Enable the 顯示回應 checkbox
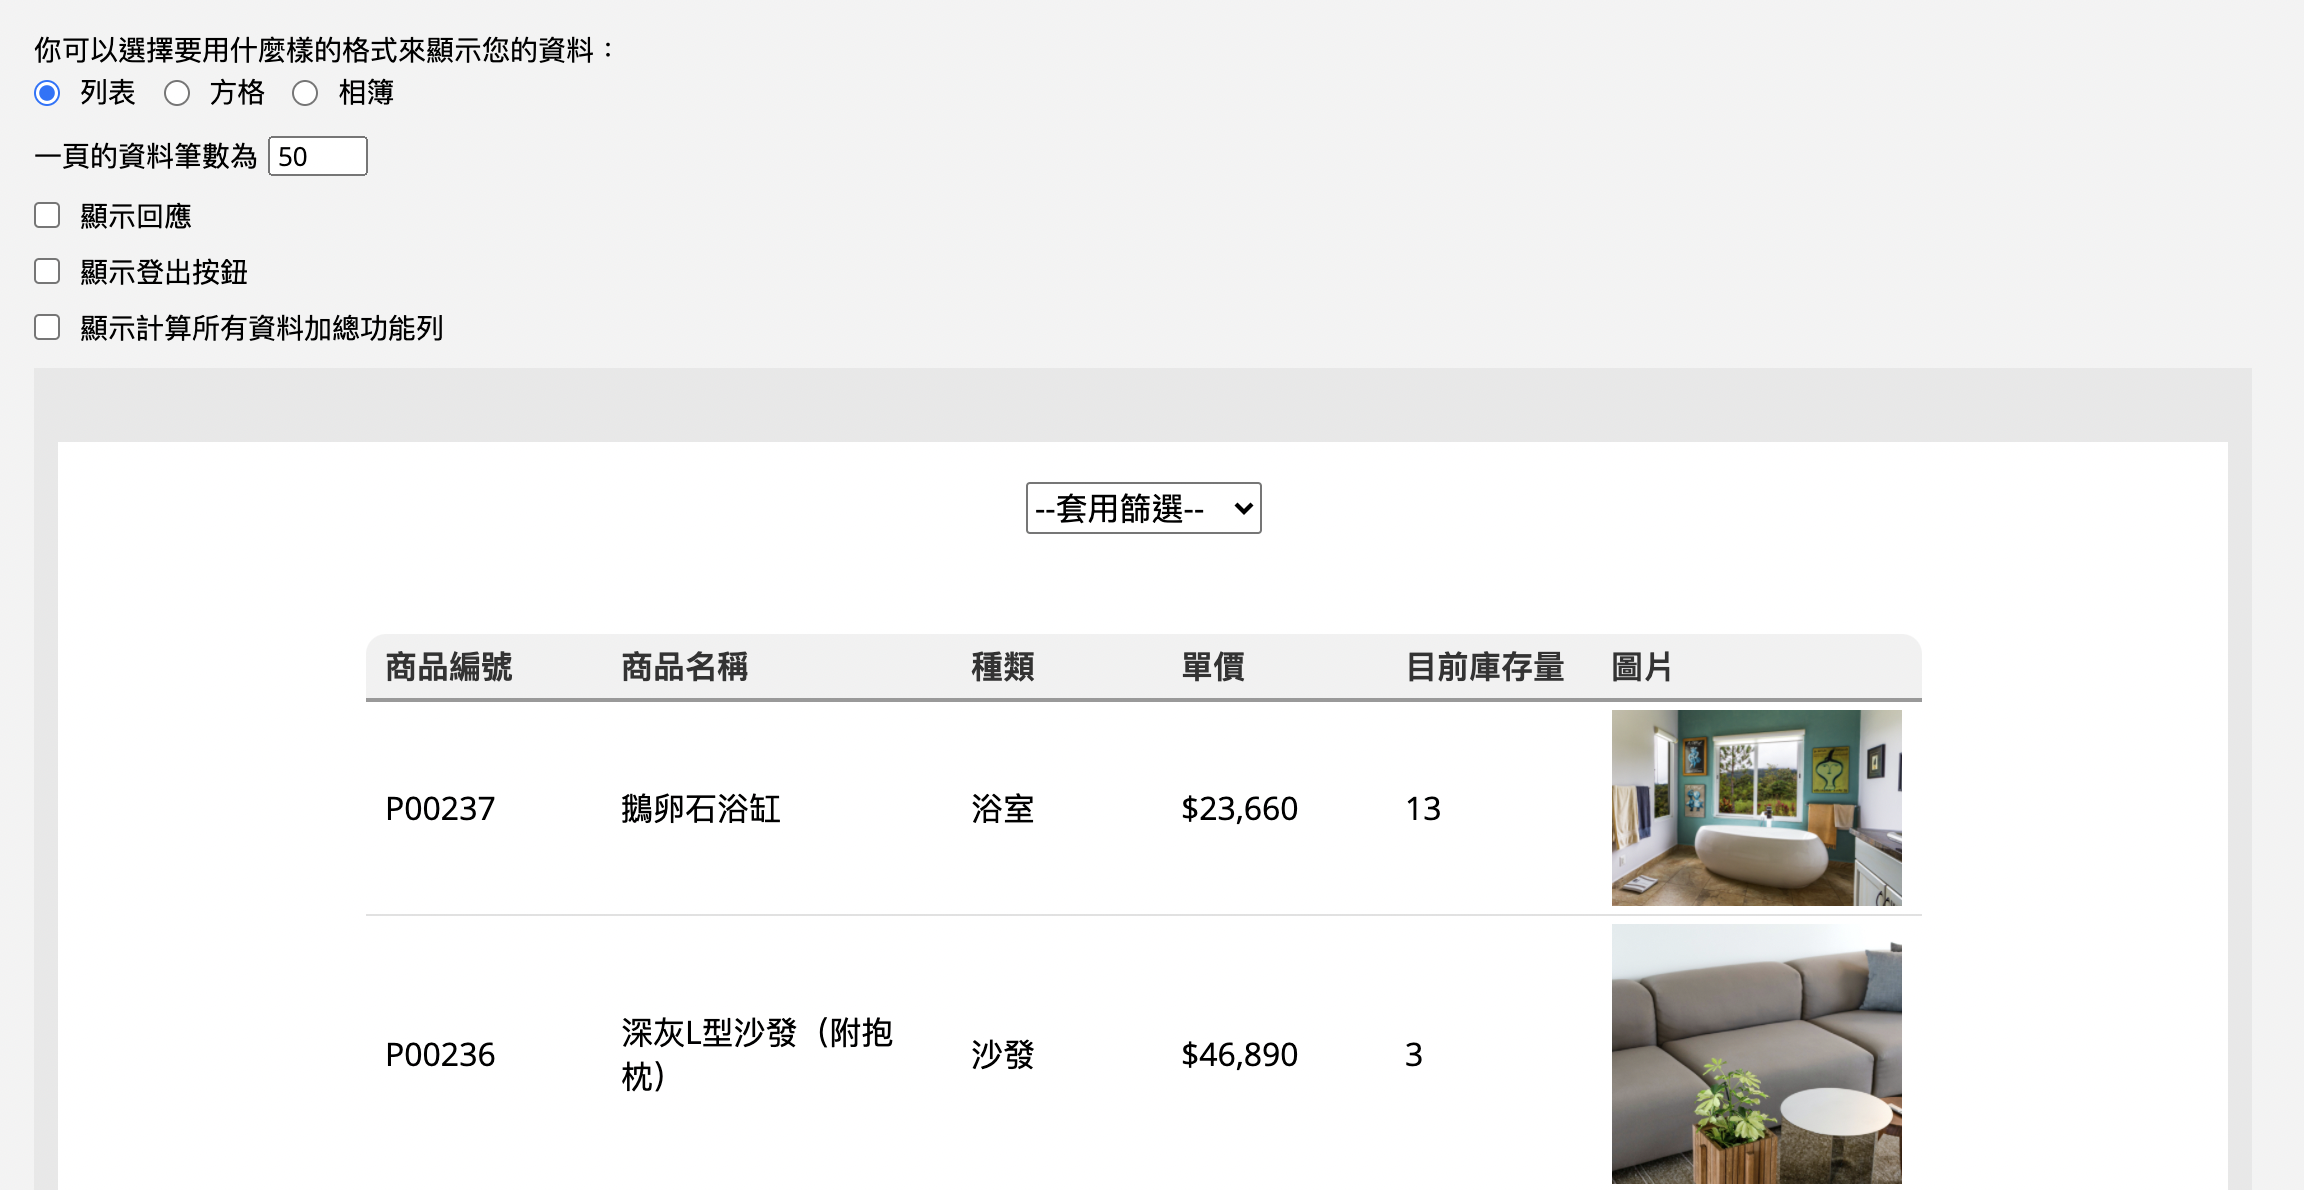2304x1190 pixels. pyautogui.click(x=47, y=216)
